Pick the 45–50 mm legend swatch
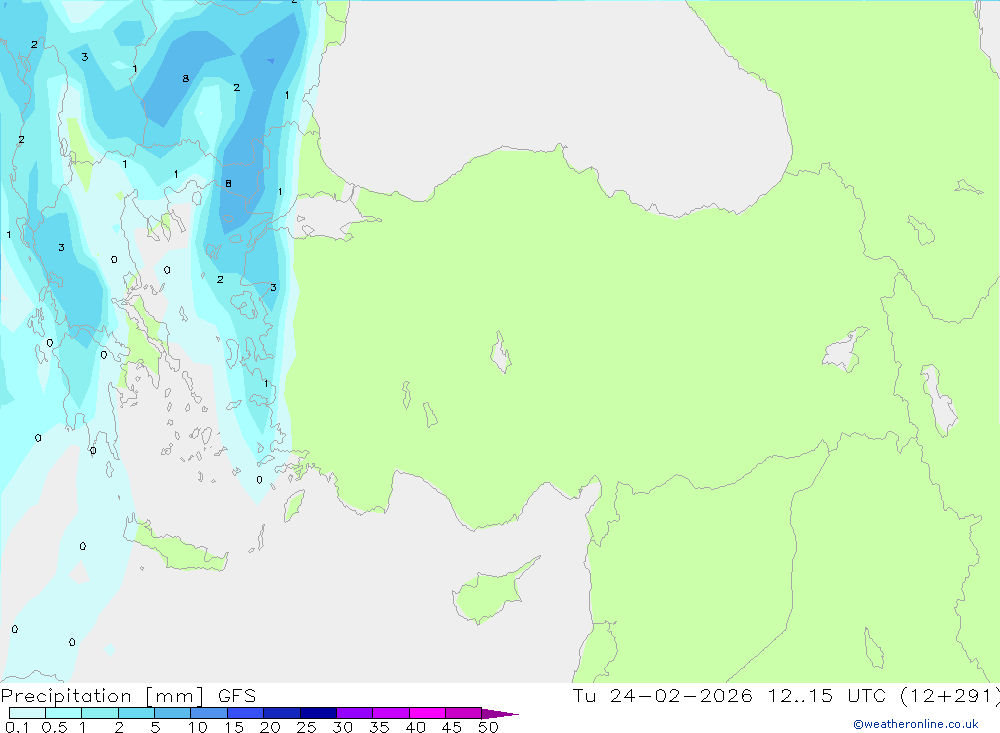Viewport: 1000px width, 733px height. coord(463,713)
